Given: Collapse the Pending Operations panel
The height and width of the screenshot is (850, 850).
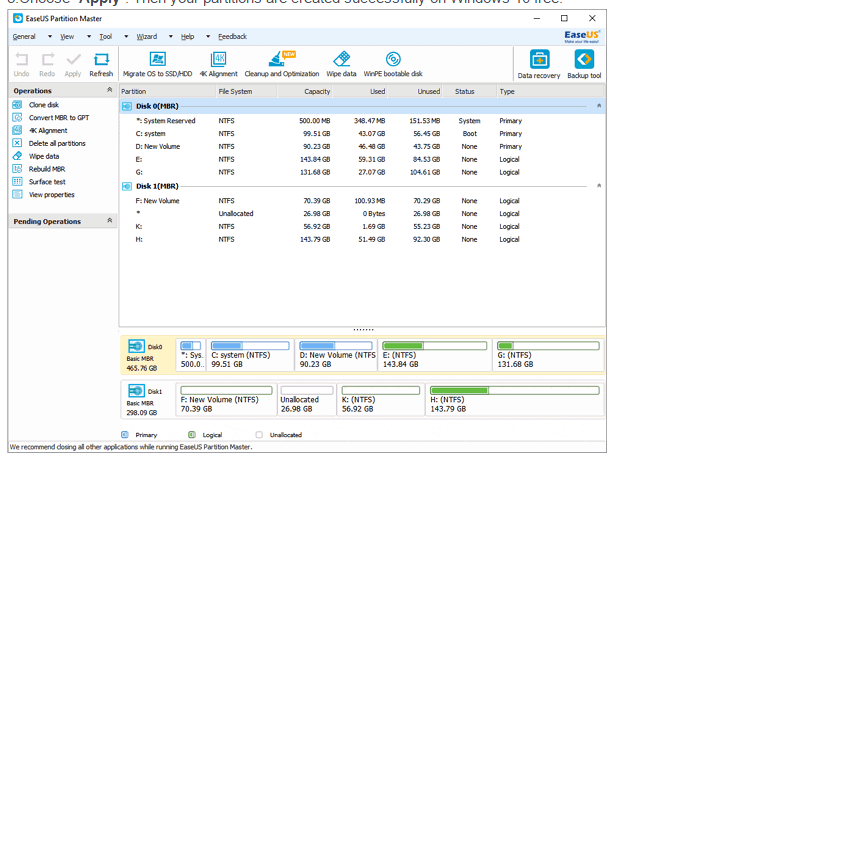Looking at the screenshot, I should coord(110,221).
